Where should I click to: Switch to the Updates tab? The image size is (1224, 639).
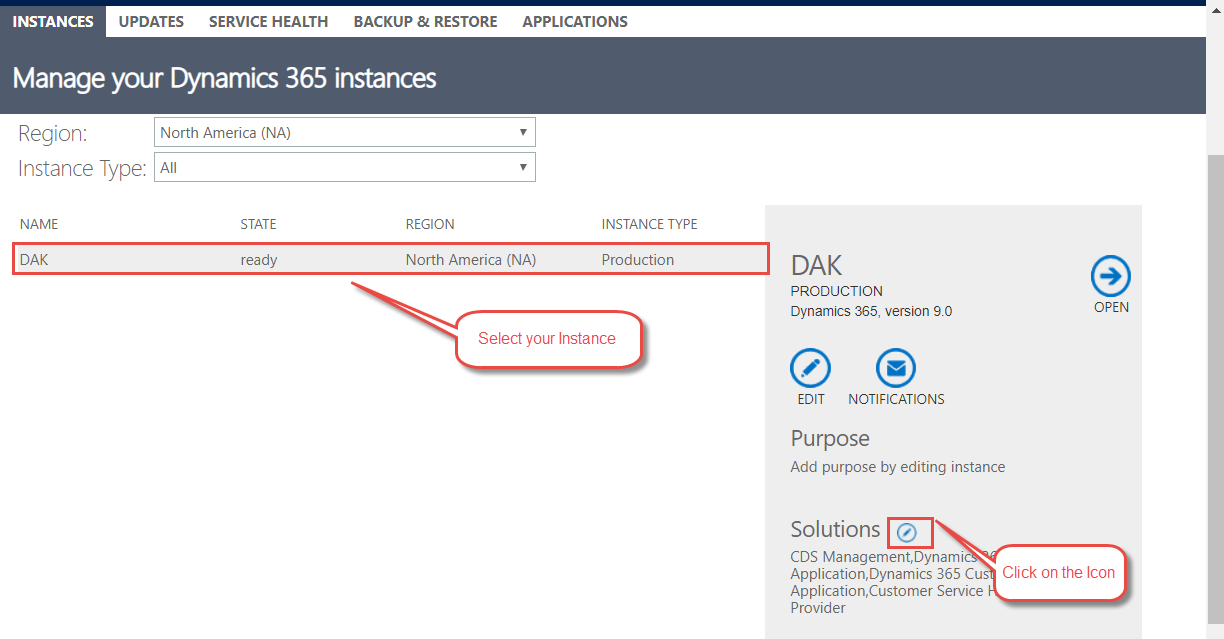tap(151, 21)
